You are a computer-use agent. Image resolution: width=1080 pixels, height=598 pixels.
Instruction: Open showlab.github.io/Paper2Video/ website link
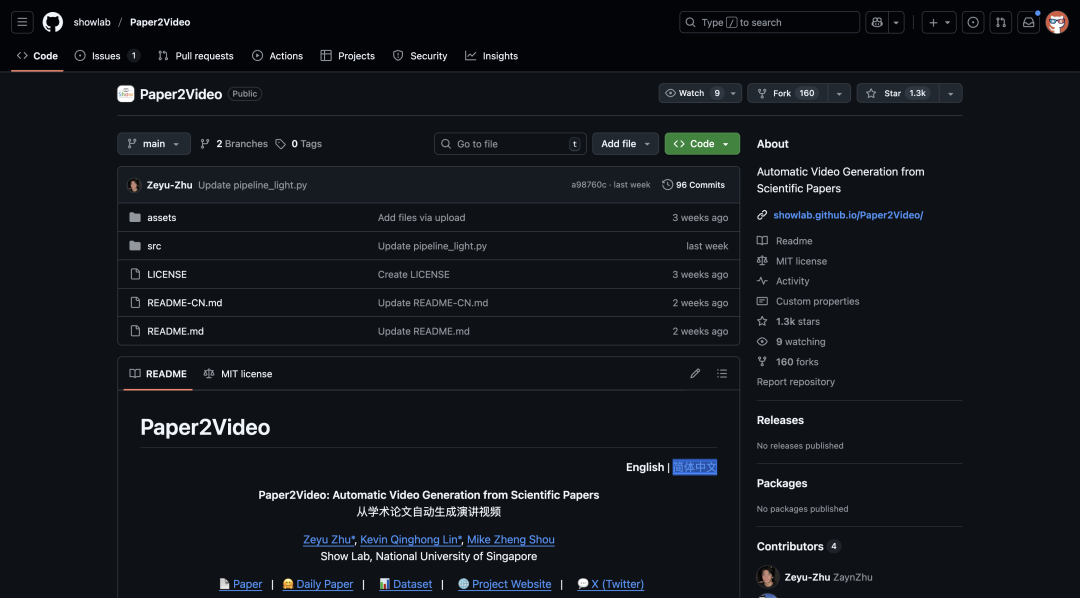tap(848, 215)
